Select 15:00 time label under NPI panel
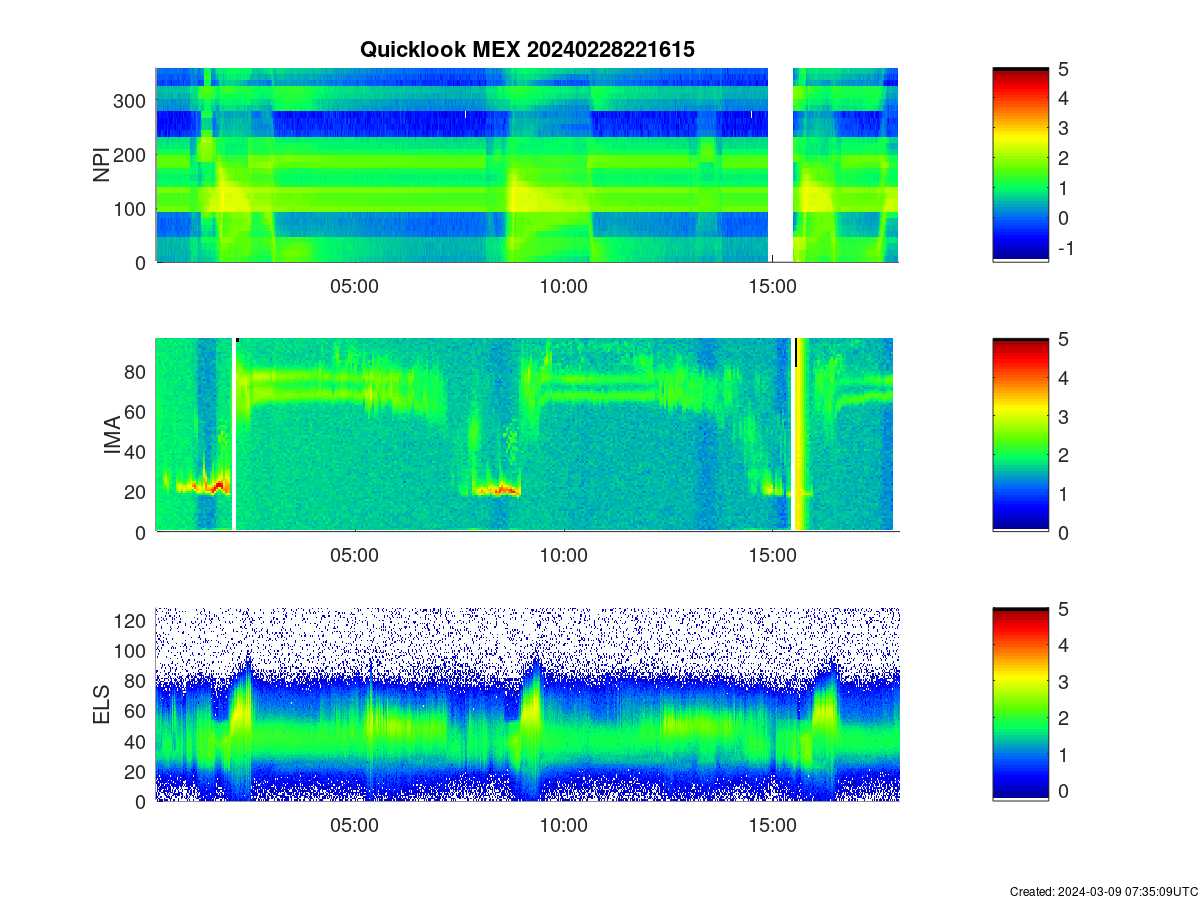Viewport: 1200px width, 900px height. tap(772, 287)
